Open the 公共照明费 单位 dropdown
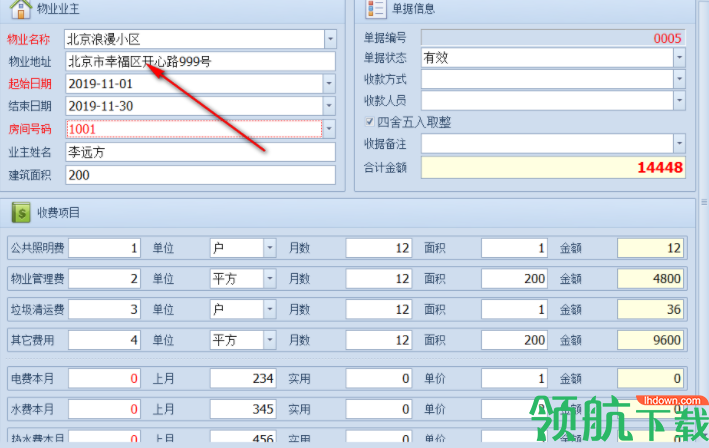Screen dimensions: 709x448 click(x=270, y=248)
